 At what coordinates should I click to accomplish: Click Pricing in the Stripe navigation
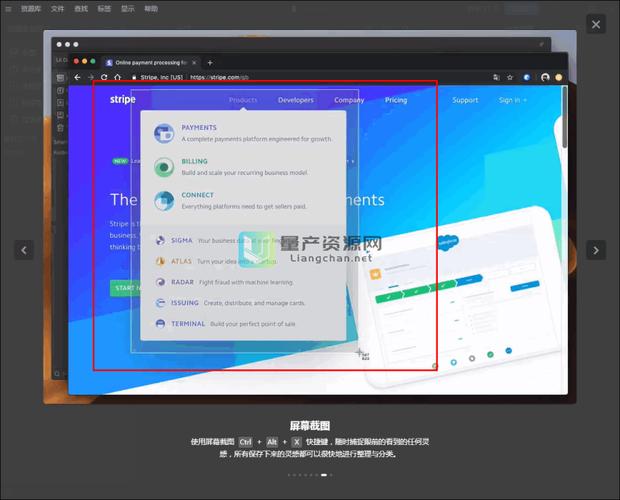click(396, 100)
